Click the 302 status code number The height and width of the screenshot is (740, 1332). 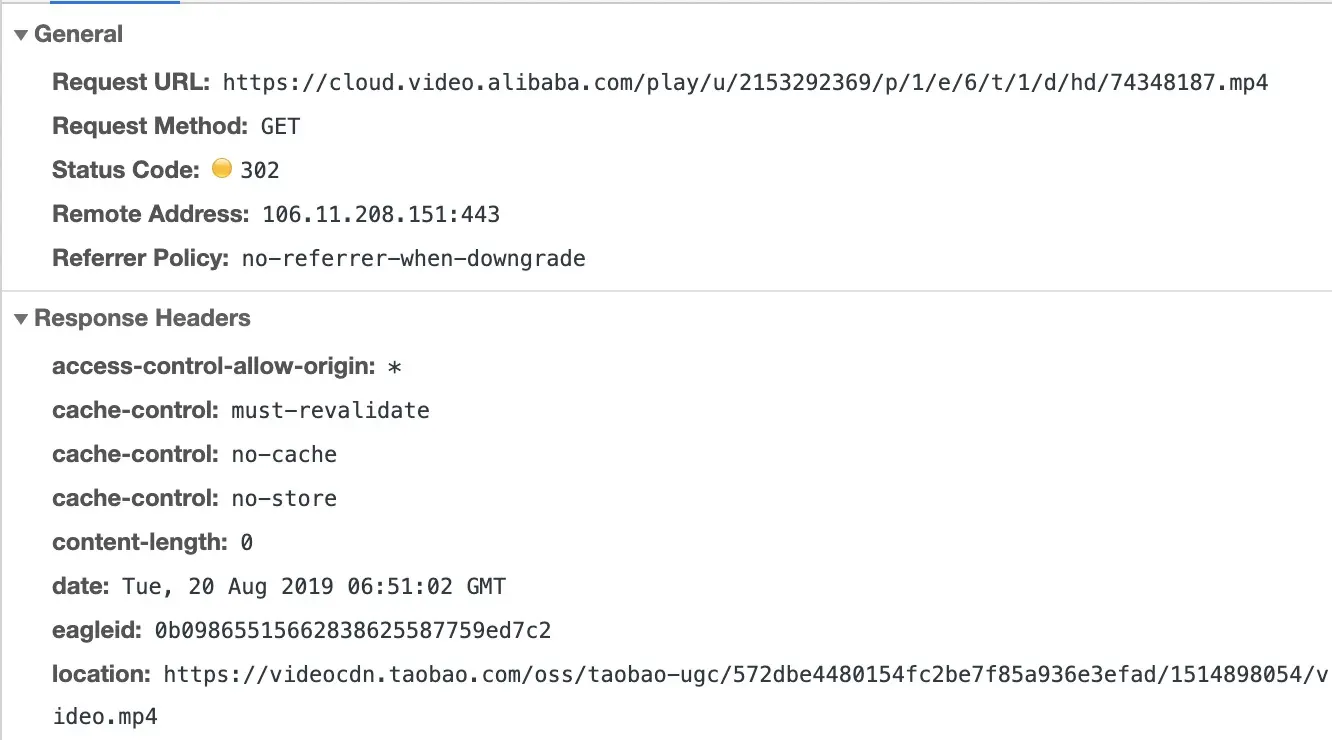[x=260, y=170]
